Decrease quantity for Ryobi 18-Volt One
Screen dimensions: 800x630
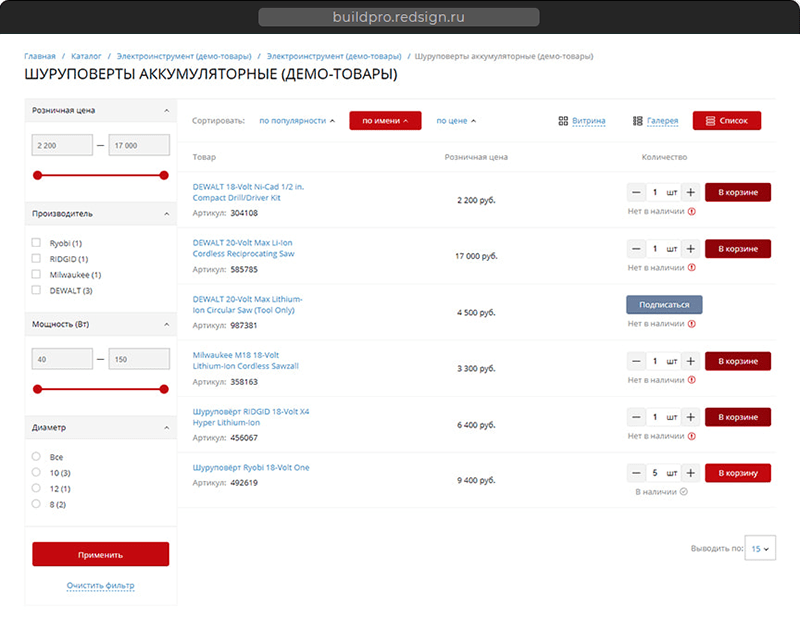[x=636, y=473]
